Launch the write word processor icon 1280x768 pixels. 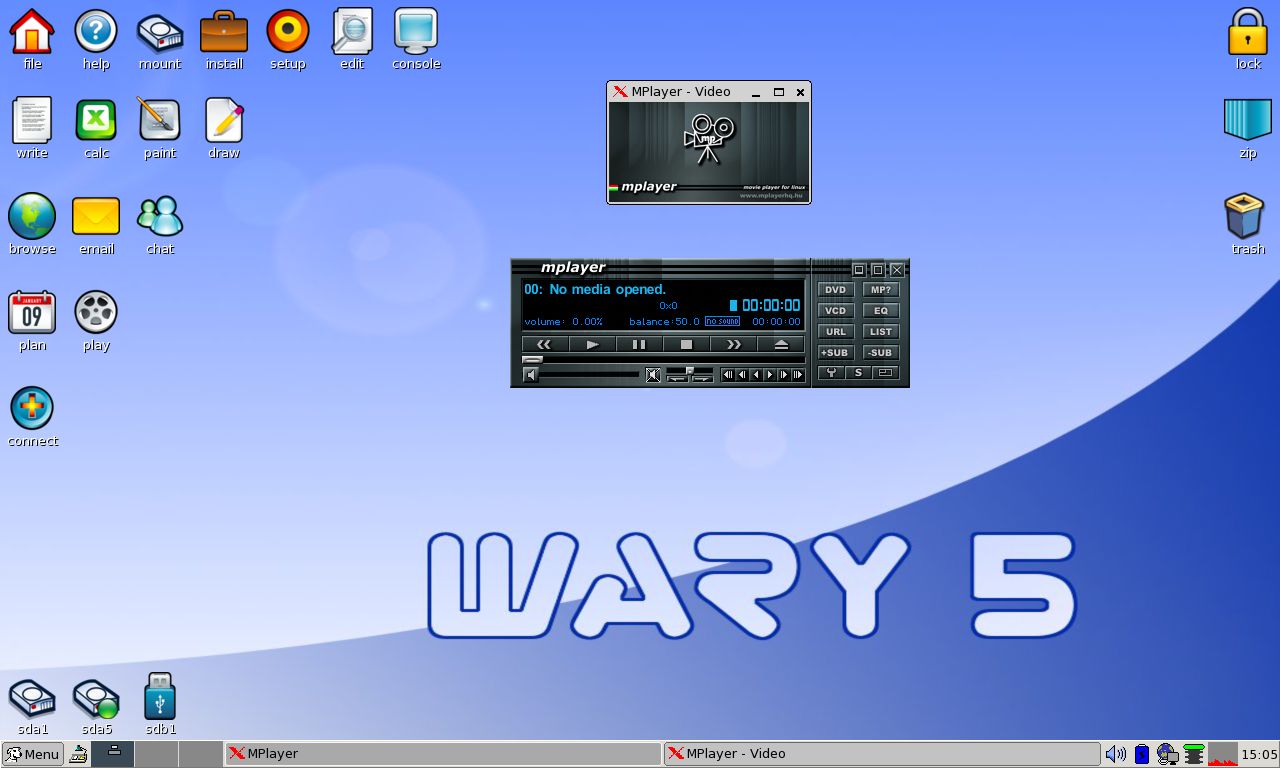[32, 128]
